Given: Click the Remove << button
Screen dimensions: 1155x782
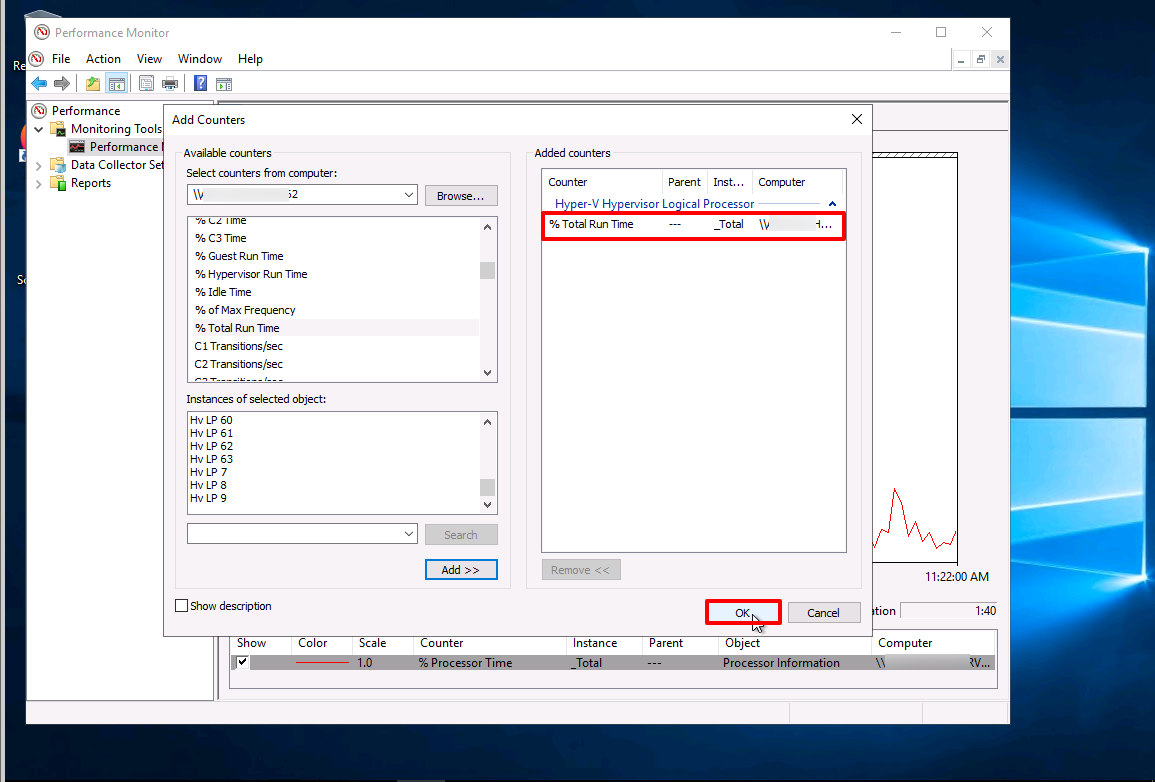Looking at the screenshot, I should coord(580,570).
